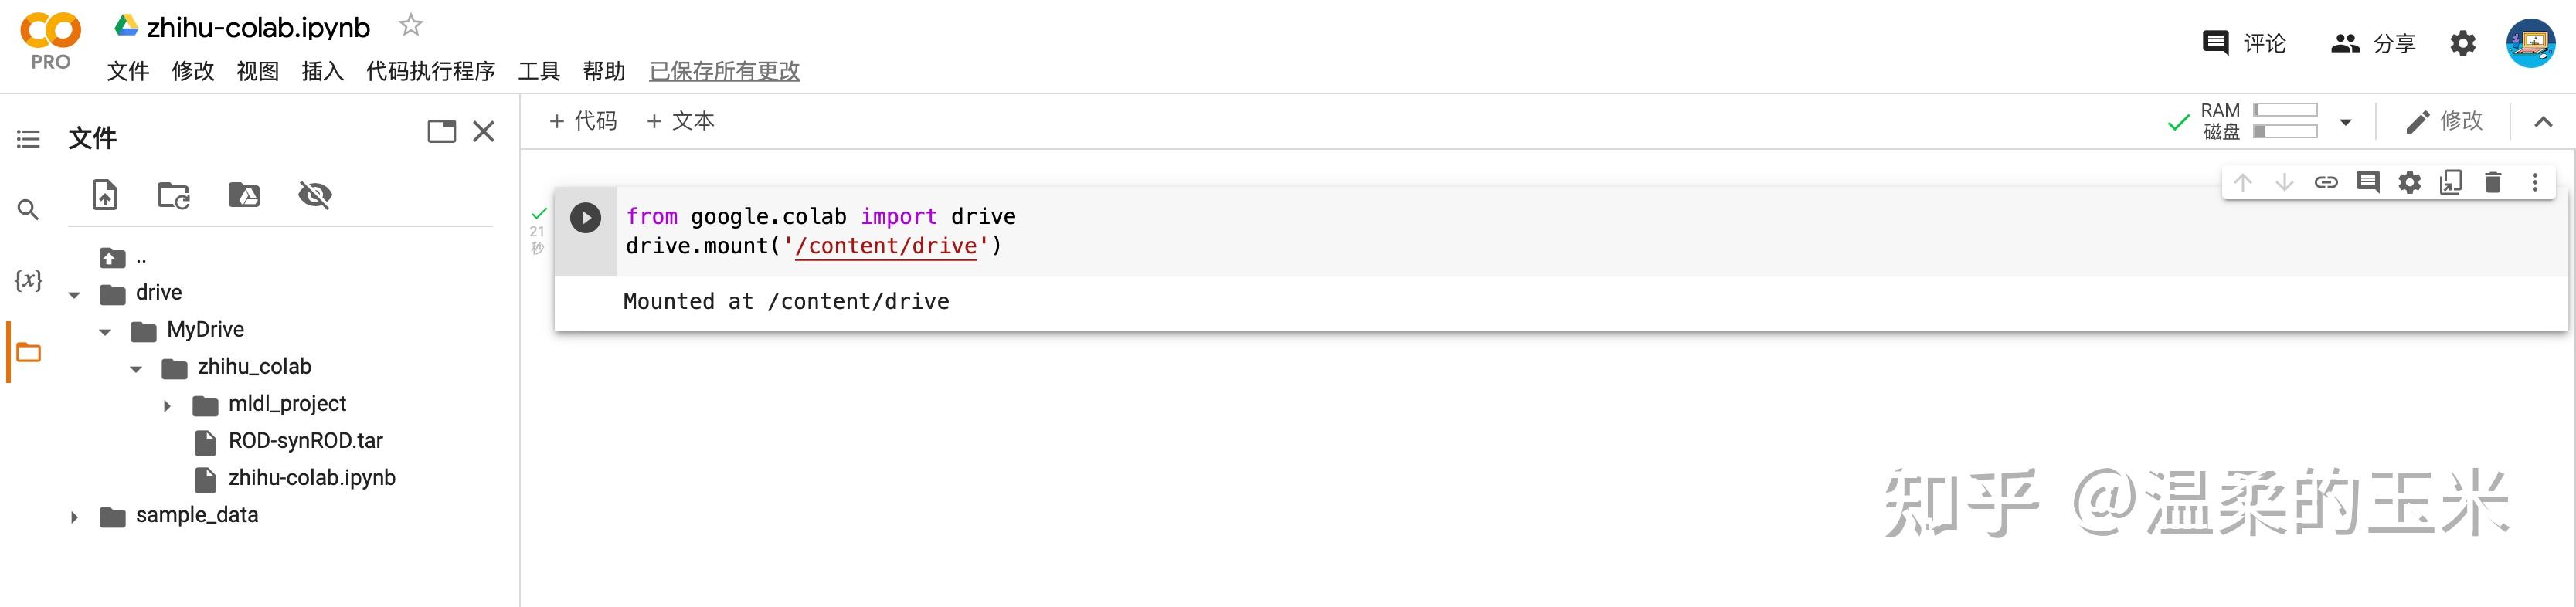Star the zhihu-colab.ipynb notebook
The image size is (2576, 607).
pos(410,26)
